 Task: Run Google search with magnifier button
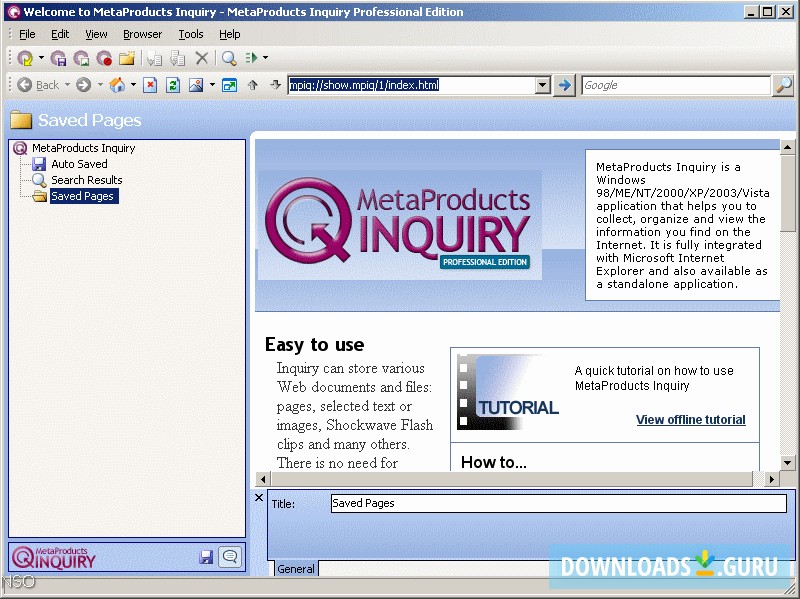784,85
